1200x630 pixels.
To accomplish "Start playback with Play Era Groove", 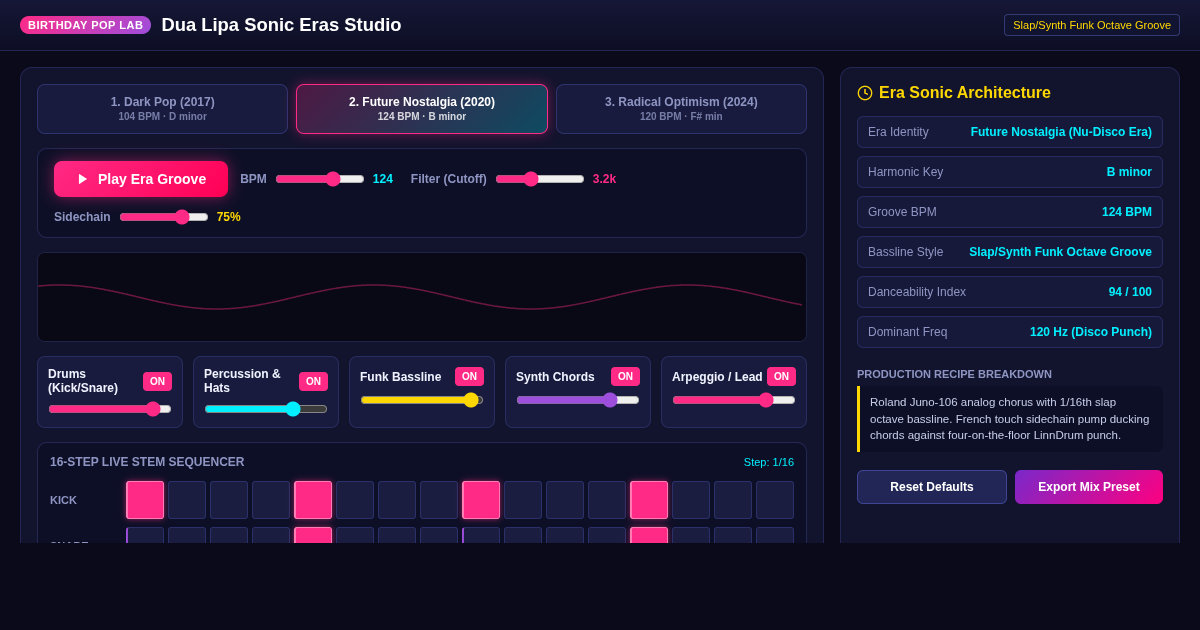I will click(x=141, y=179).
